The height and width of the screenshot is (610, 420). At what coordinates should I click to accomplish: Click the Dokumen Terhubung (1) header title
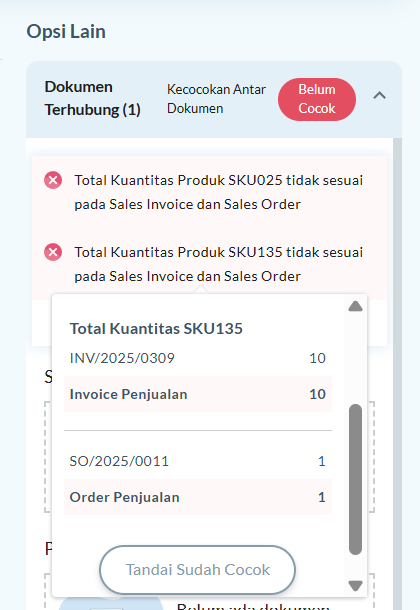[93, 98]
